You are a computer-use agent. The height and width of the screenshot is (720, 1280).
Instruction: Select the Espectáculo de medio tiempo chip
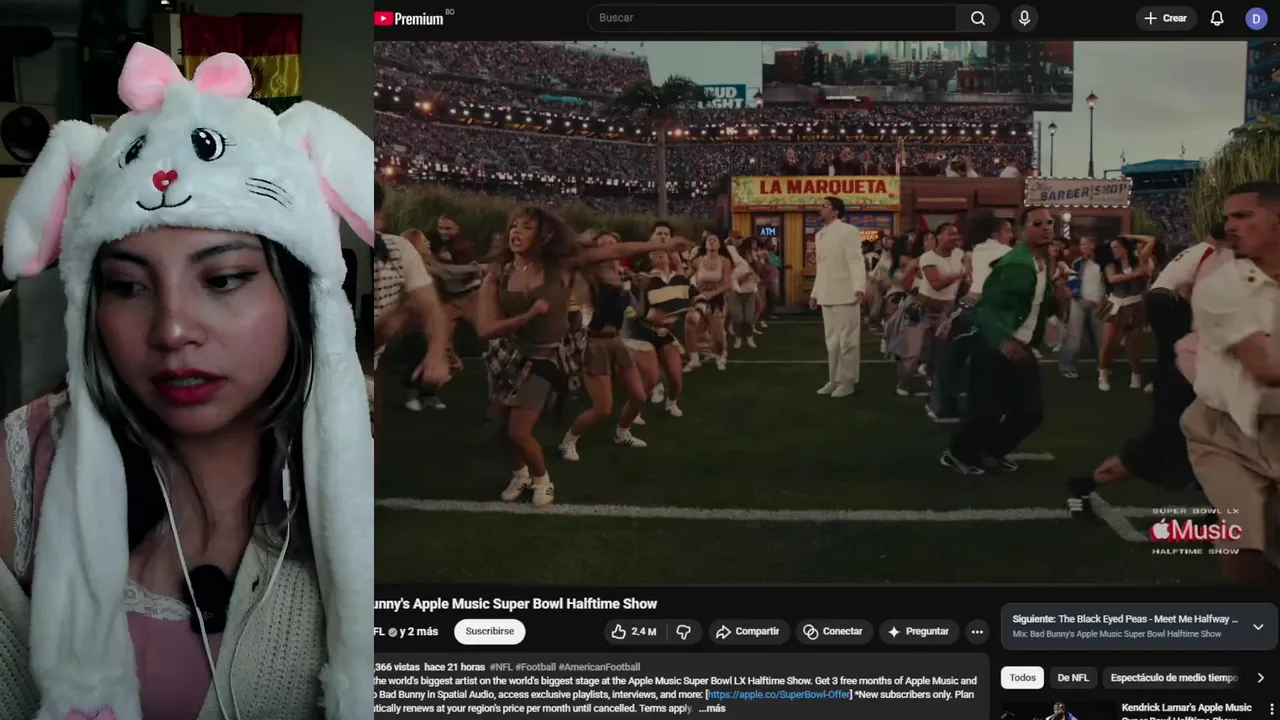click(1174, 677)
